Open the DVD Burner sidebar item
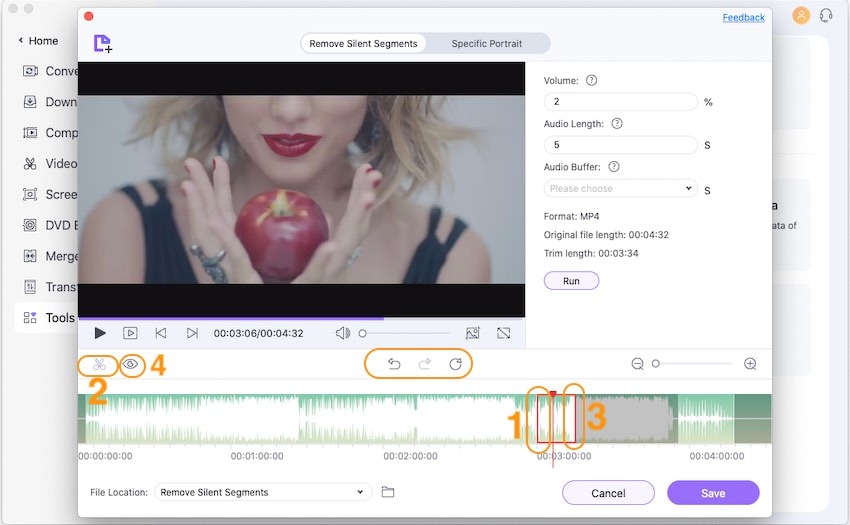850x525 pixels. click(50, 225)
